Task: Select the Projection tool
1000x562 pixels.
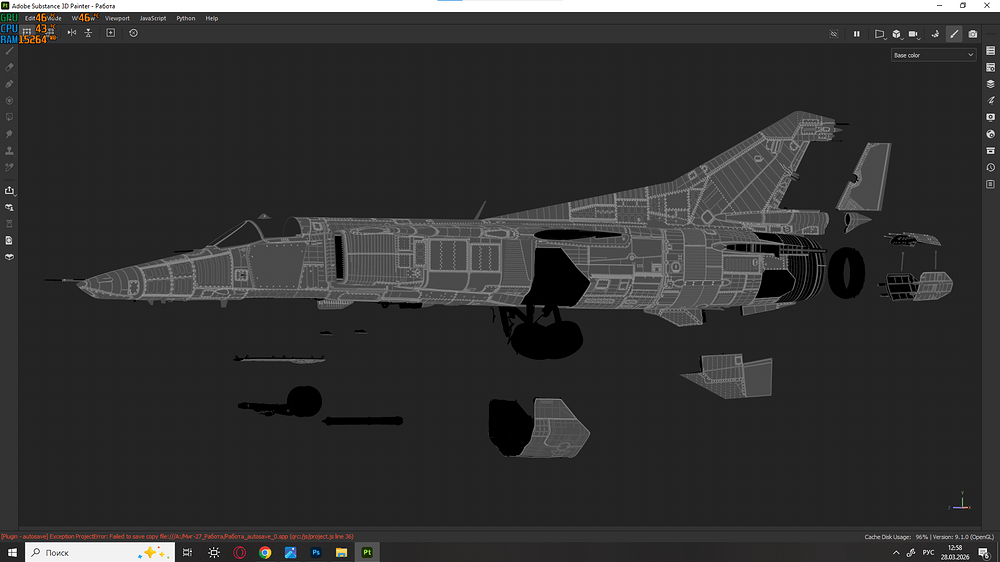Action: coord(9,84)
